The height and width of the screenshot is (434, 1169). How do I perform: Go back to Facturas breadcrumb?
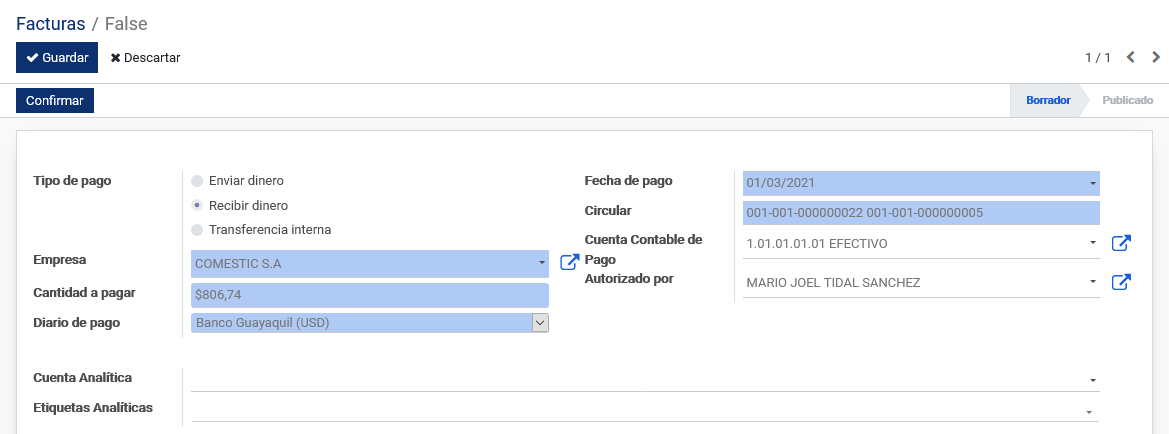click(51, 23)
